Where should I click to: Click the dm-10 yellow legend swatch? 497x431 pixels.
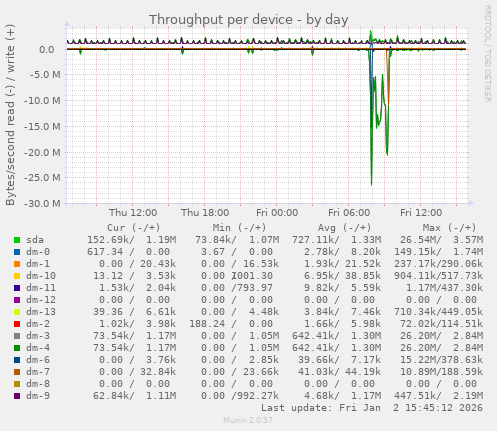[17, 276]
